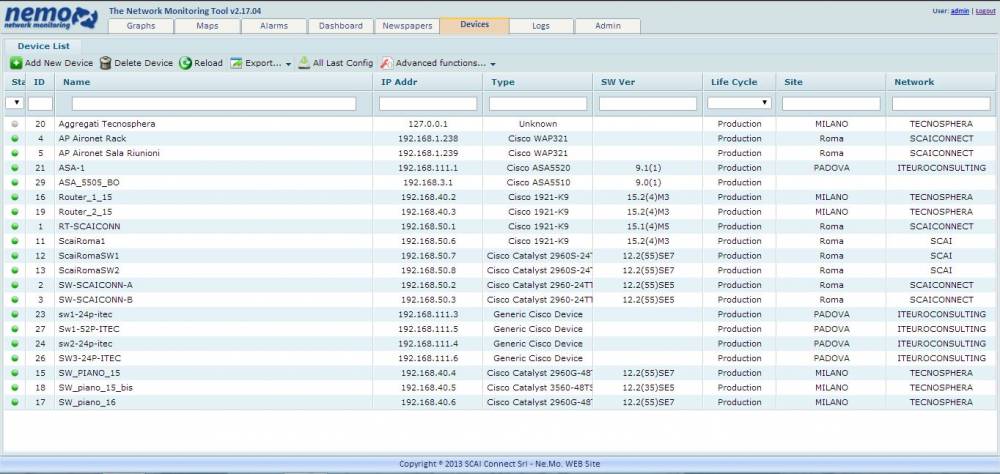Focus the Site filter input
Image resolution: width=1000 pixels, height=474 pixels.
coord(831,103)
